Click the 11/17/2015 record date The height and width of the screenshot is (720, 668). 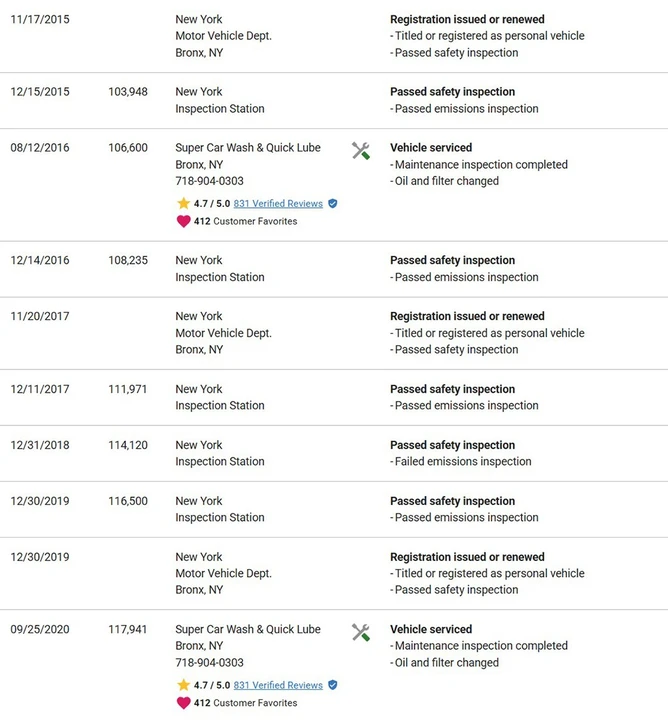pyautogui.click(x=40, y=19)
